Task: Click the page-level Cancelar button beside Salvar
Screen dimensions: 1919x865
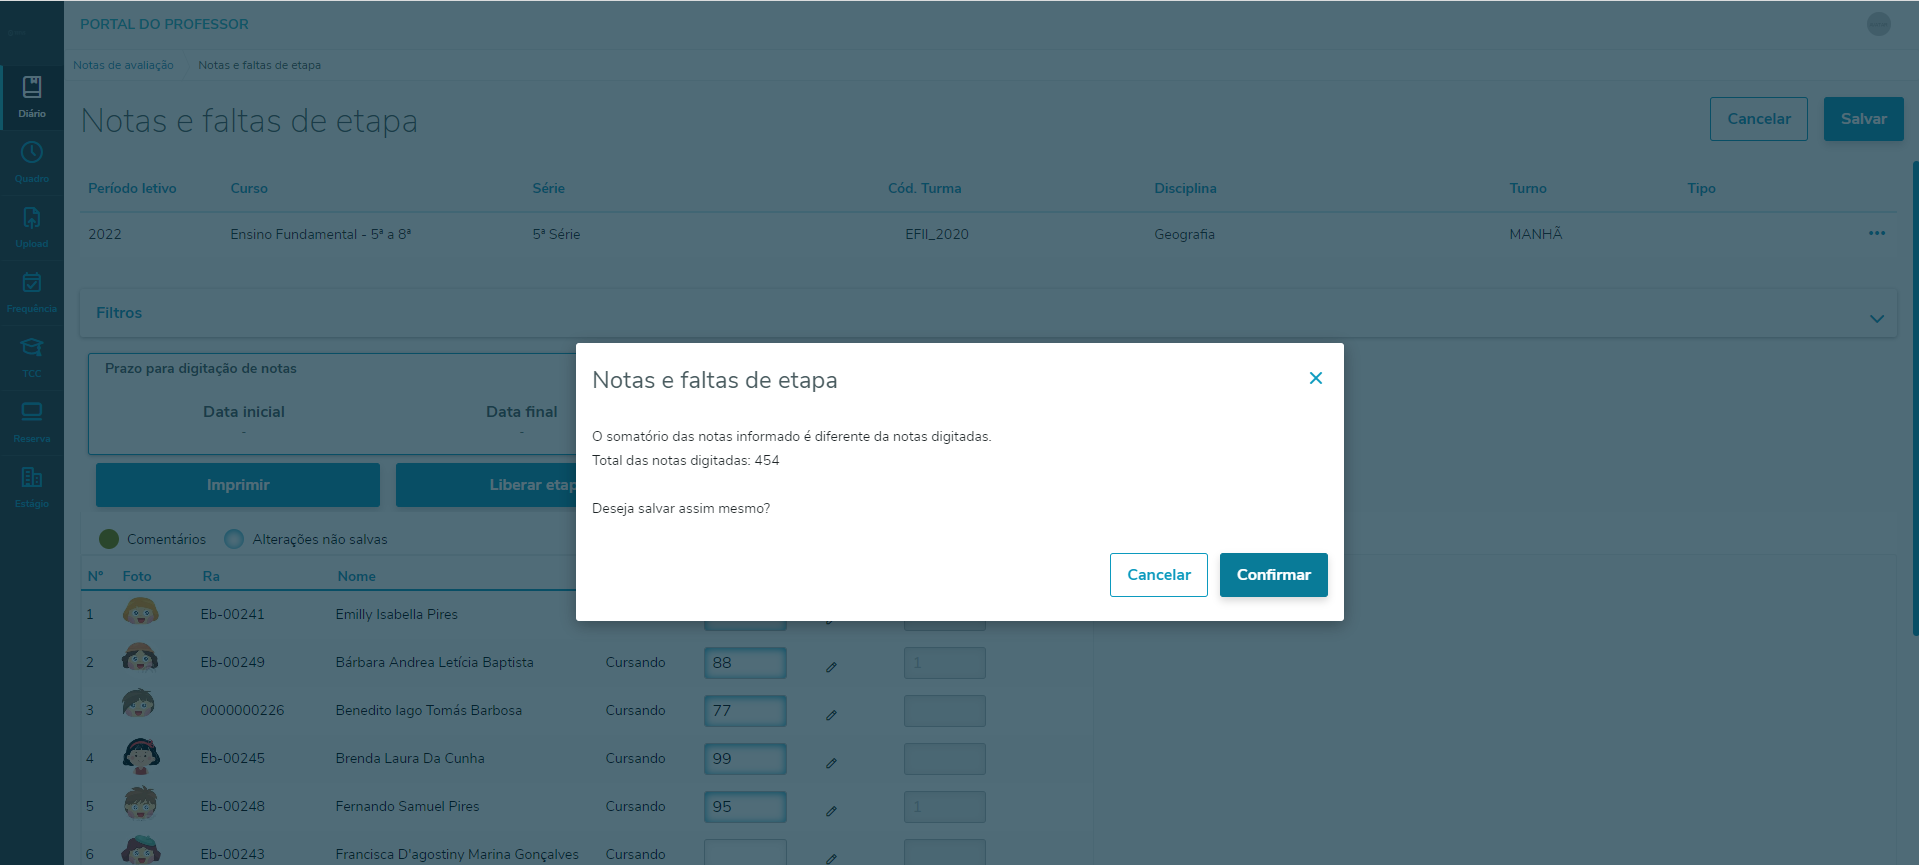Action: click(1759, 119)
